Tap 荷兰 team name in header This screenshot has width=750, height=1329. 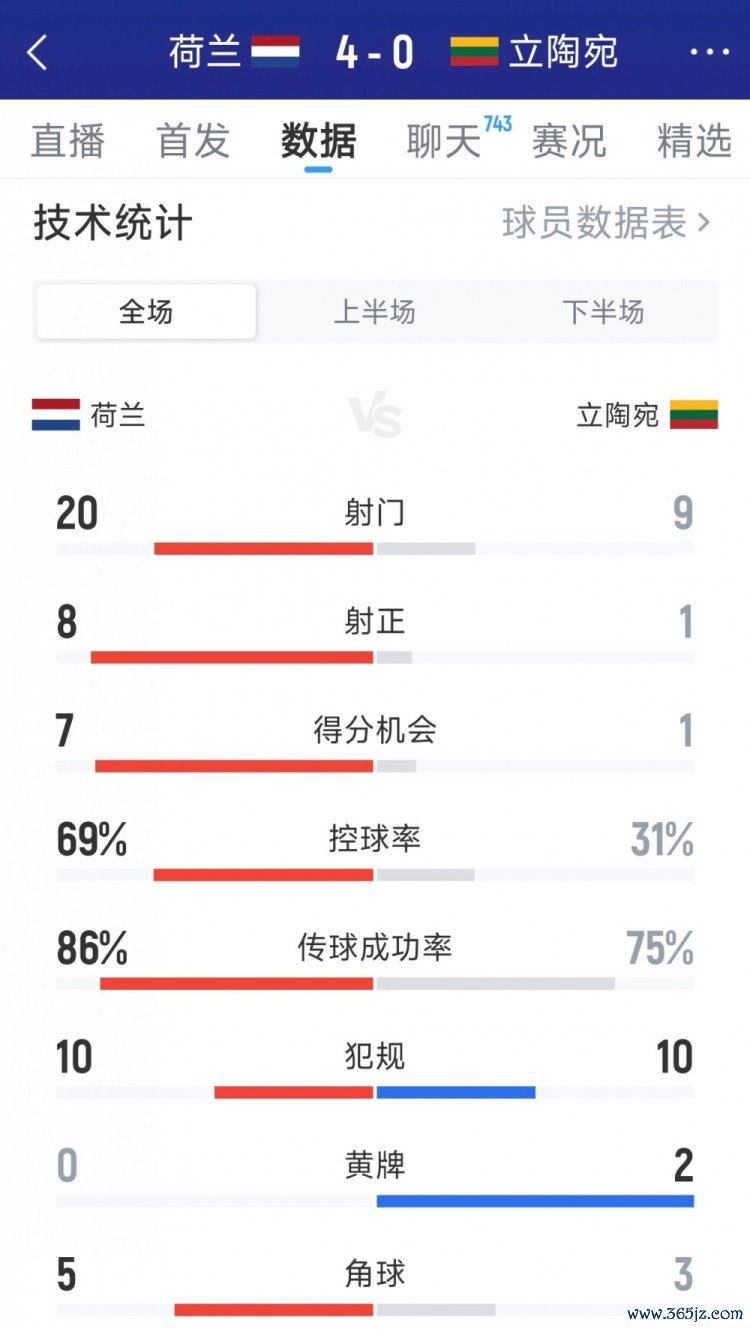[x=205, y=52]
